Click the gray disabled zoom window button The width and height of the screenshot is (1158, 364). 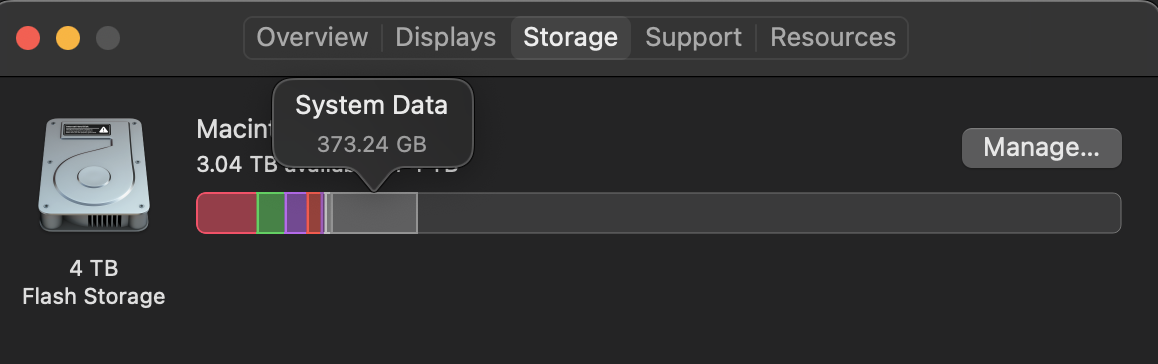pos(108,38)
